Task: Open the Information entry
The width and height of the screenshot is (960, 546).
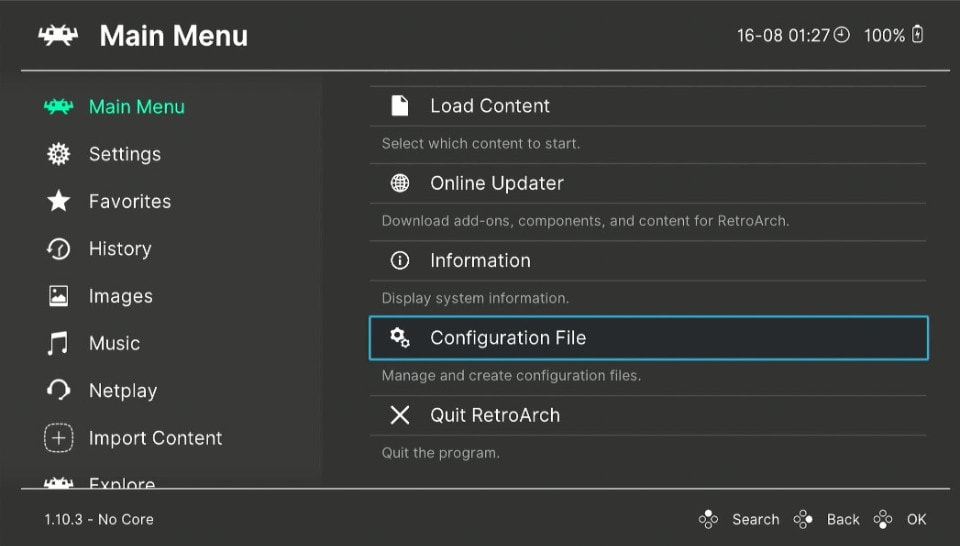Action: (648, 260)
